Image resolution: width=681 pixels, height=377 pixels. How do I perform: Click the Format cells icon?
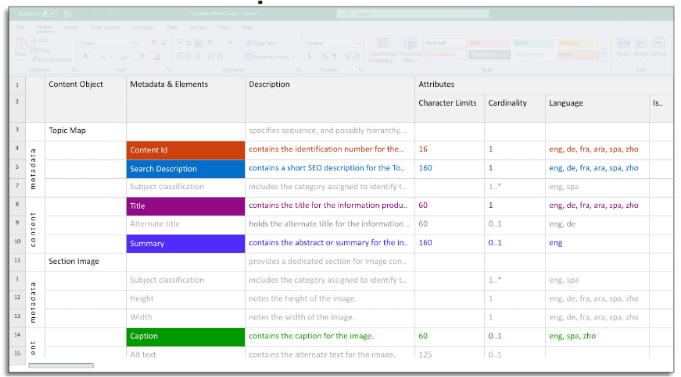(658, 43)
